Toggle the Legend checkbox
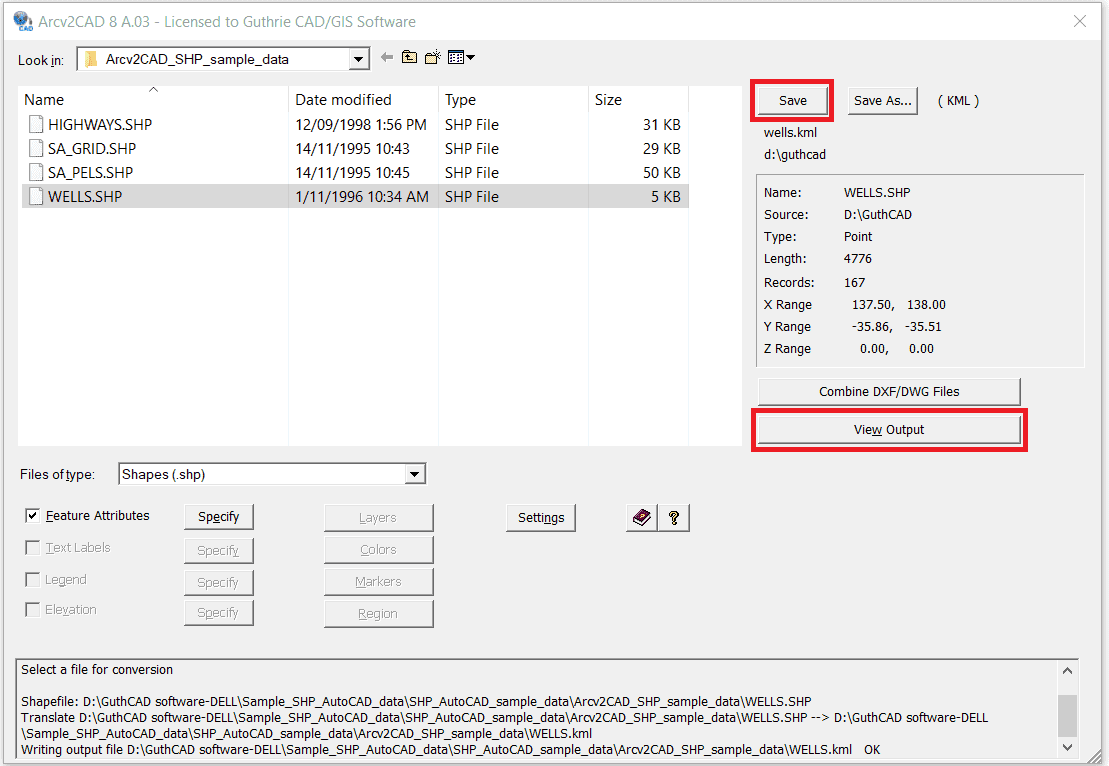Image resolution: width=1109 pixels, height=766 pixels. (33, 580)
